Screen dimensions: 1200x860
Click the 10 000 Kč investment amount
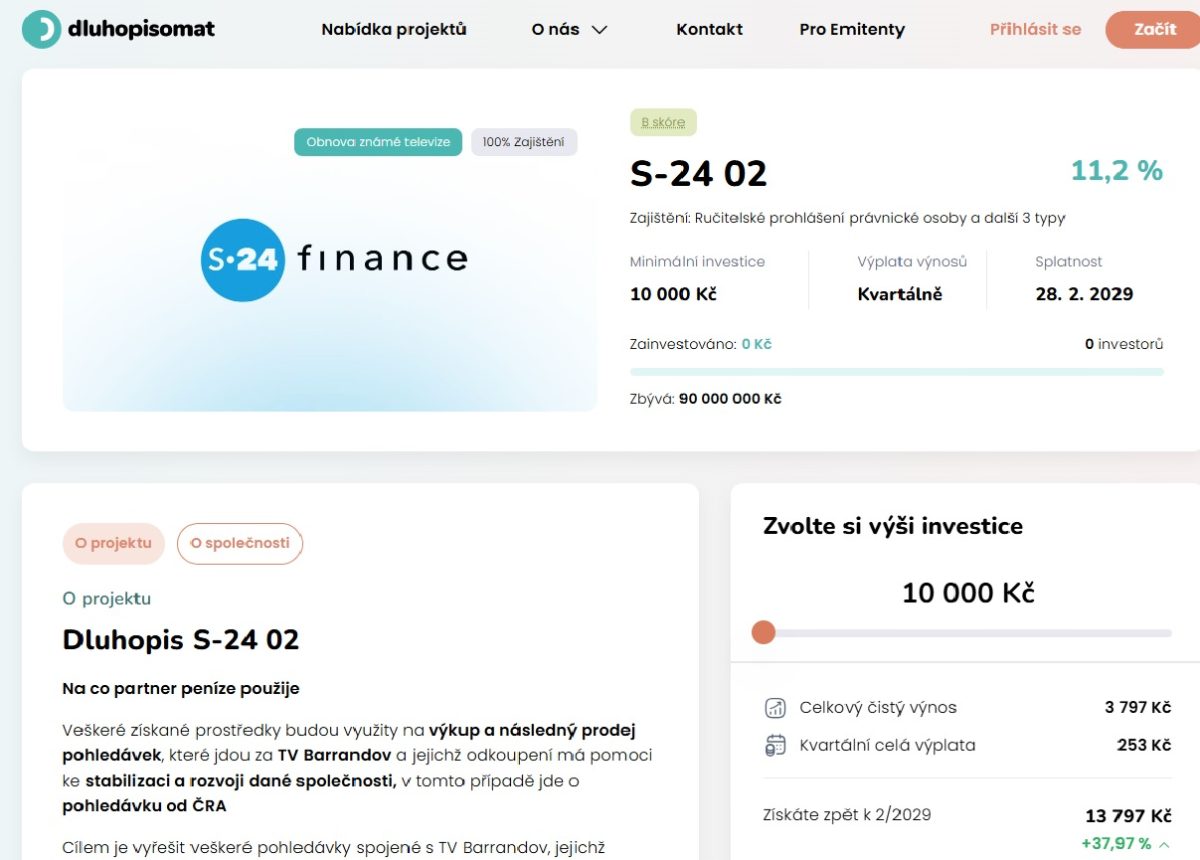pyautogui.click(x=968, y=593)
